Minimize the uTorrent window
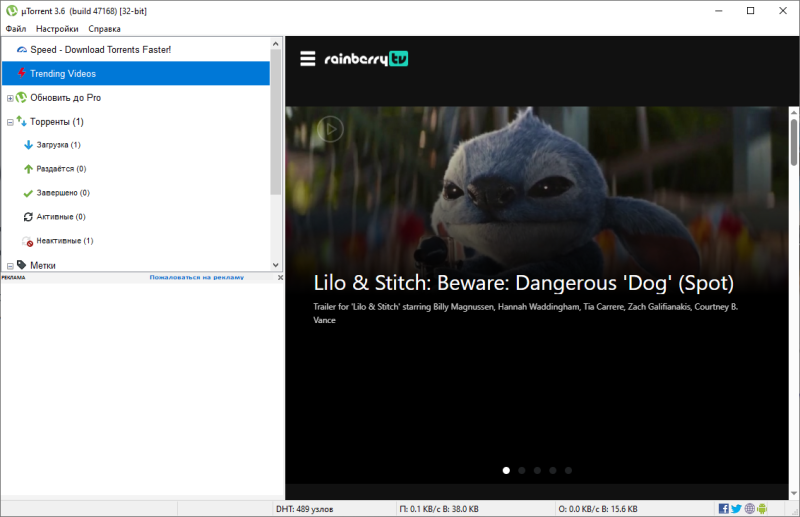The width and height of the screenshot is (800, 517). click(719, 11)
